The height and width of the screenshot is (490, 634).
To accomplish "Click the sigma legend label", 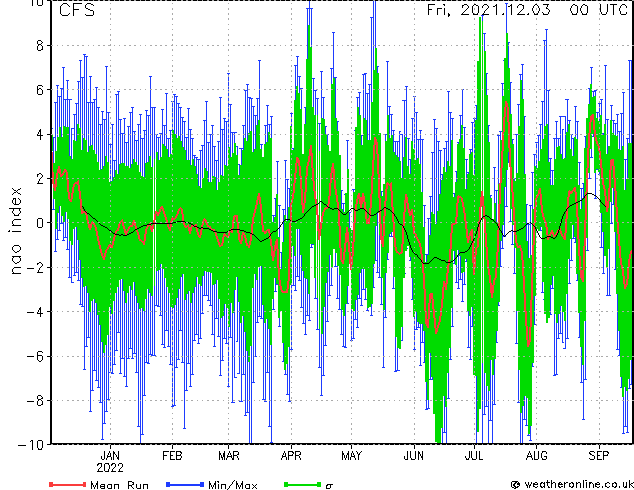I will pyautogui.click(x=329, y=485).
